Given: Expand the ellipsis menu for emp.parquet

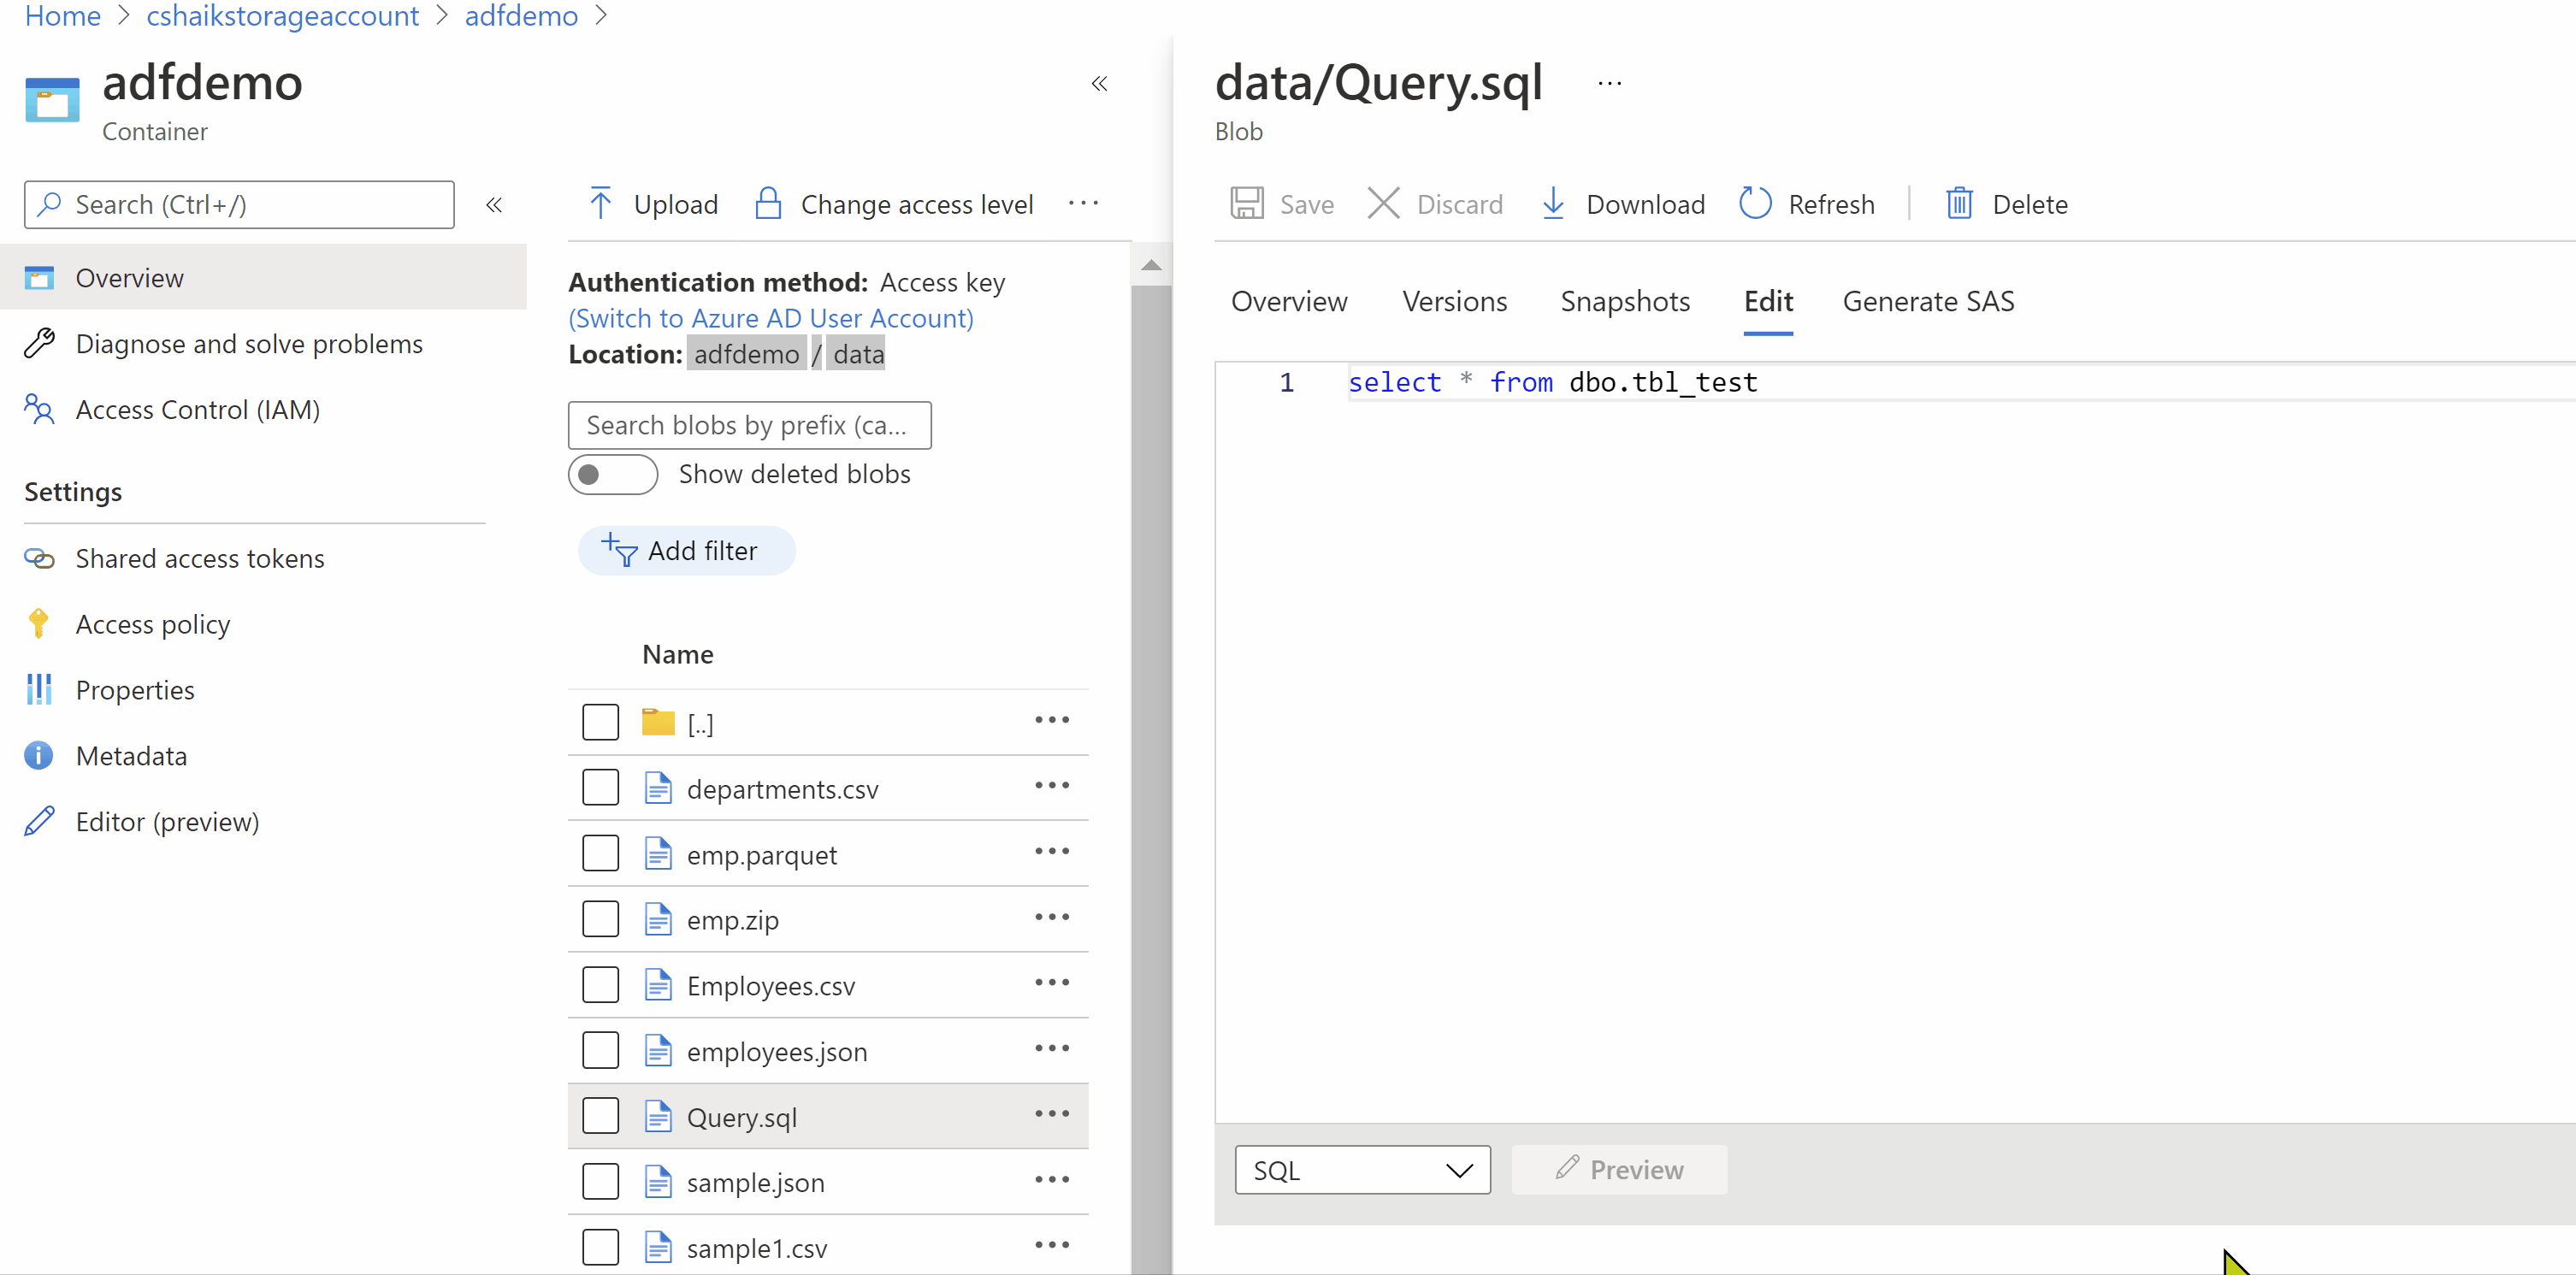Looking at the screenshot, I should [1053, 853].
